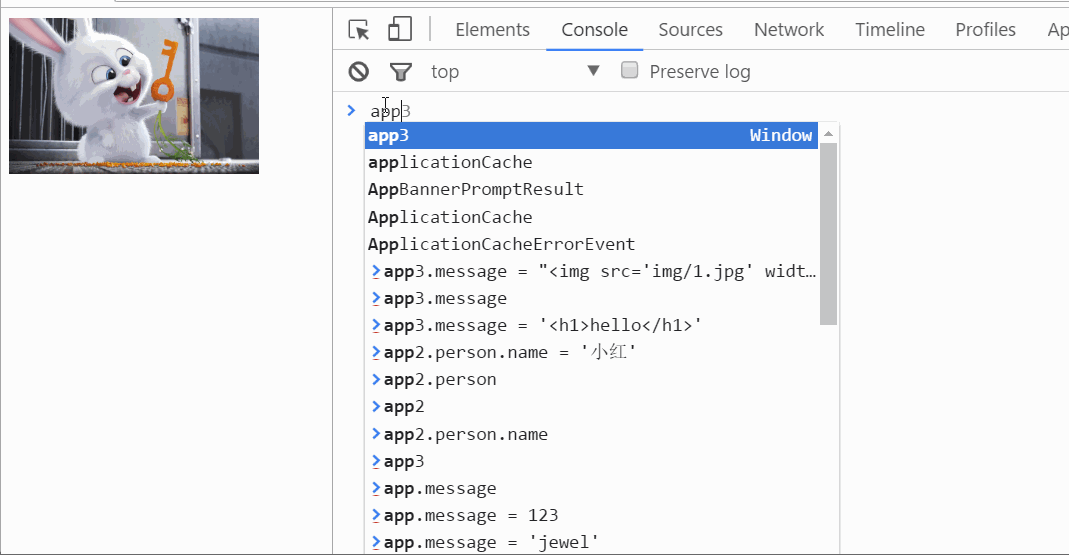
Task: Click history arrow beside app2.person.name = '小红'
Action: coord(376,352)
